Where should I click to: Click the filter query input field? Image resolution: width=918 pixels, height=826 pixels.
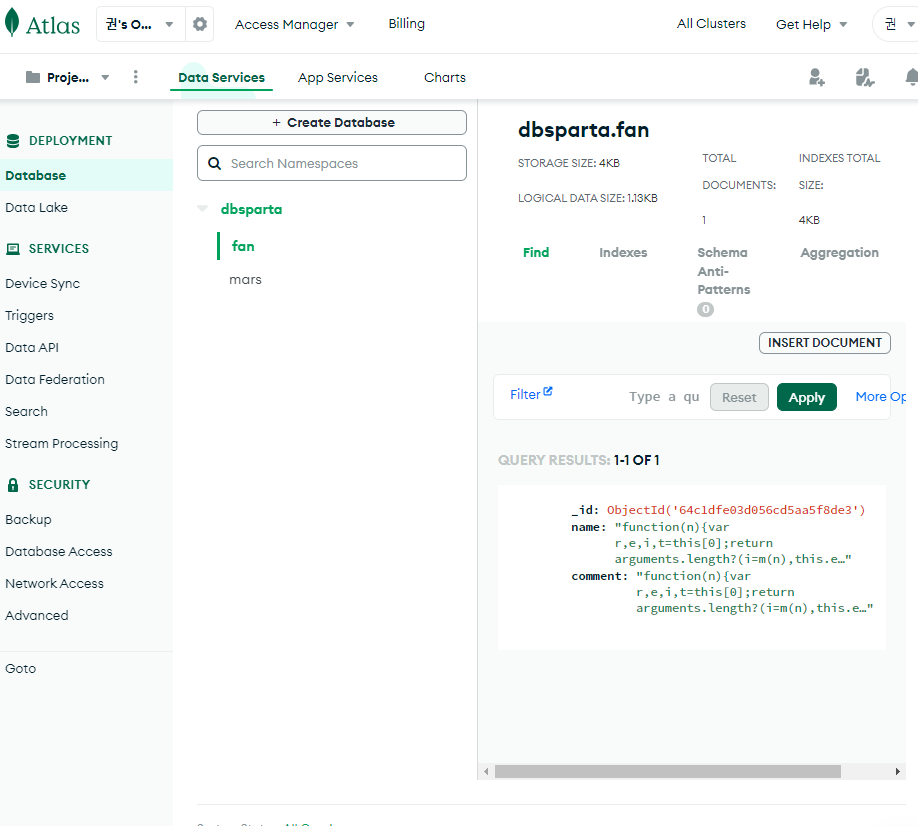point(664,397)
